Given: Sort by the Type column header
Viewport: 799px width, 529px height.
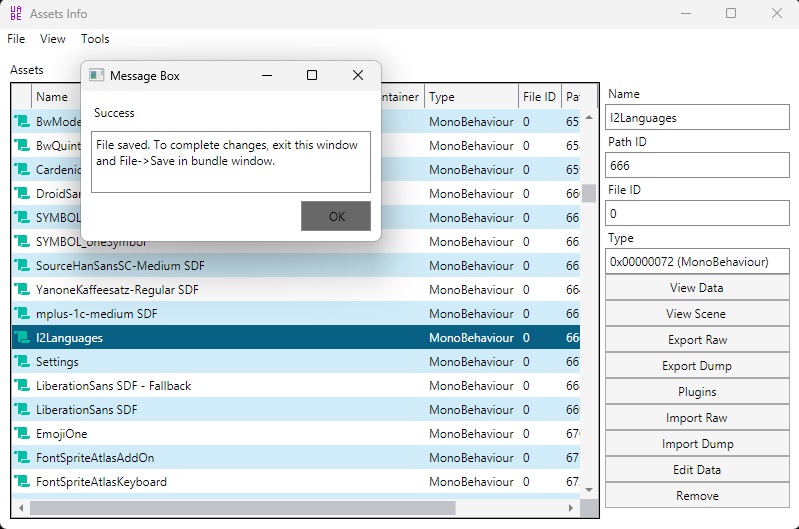Looking at the screenshot, I should click(471, 96).
